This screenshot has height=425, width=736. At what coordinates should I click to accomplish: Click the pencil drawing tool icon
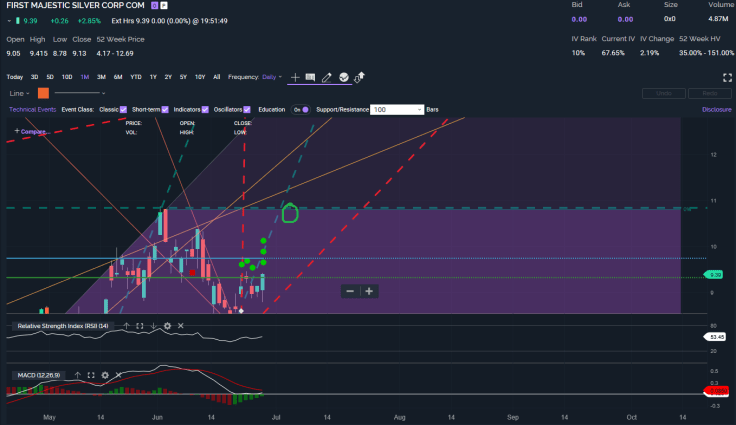tap(326, 77)
